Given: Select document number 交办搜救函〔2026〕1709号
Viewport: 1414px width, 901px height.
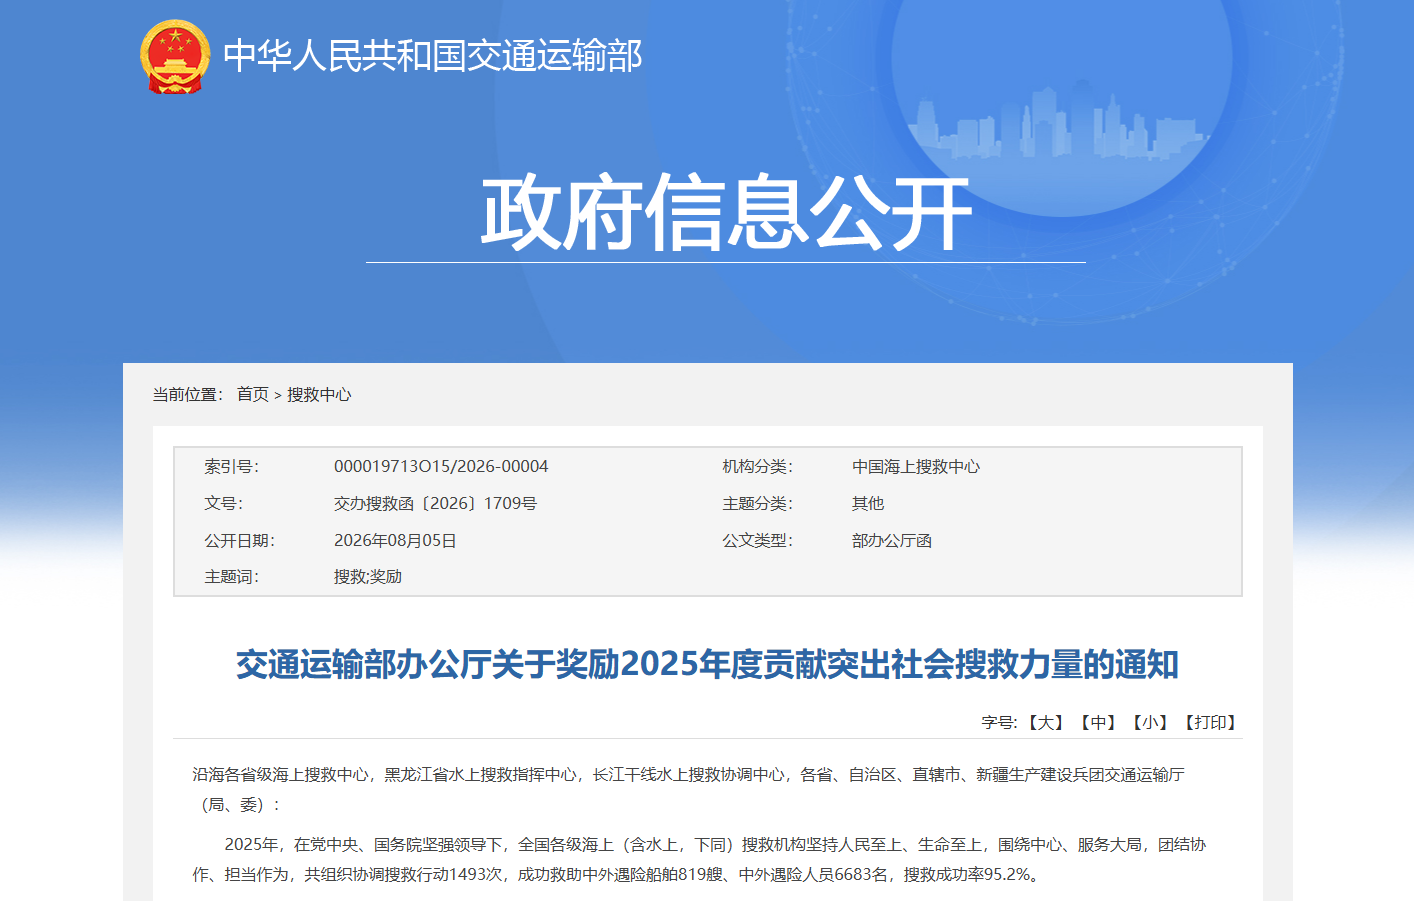Looking at the screenshot, I should coord(435,504).
